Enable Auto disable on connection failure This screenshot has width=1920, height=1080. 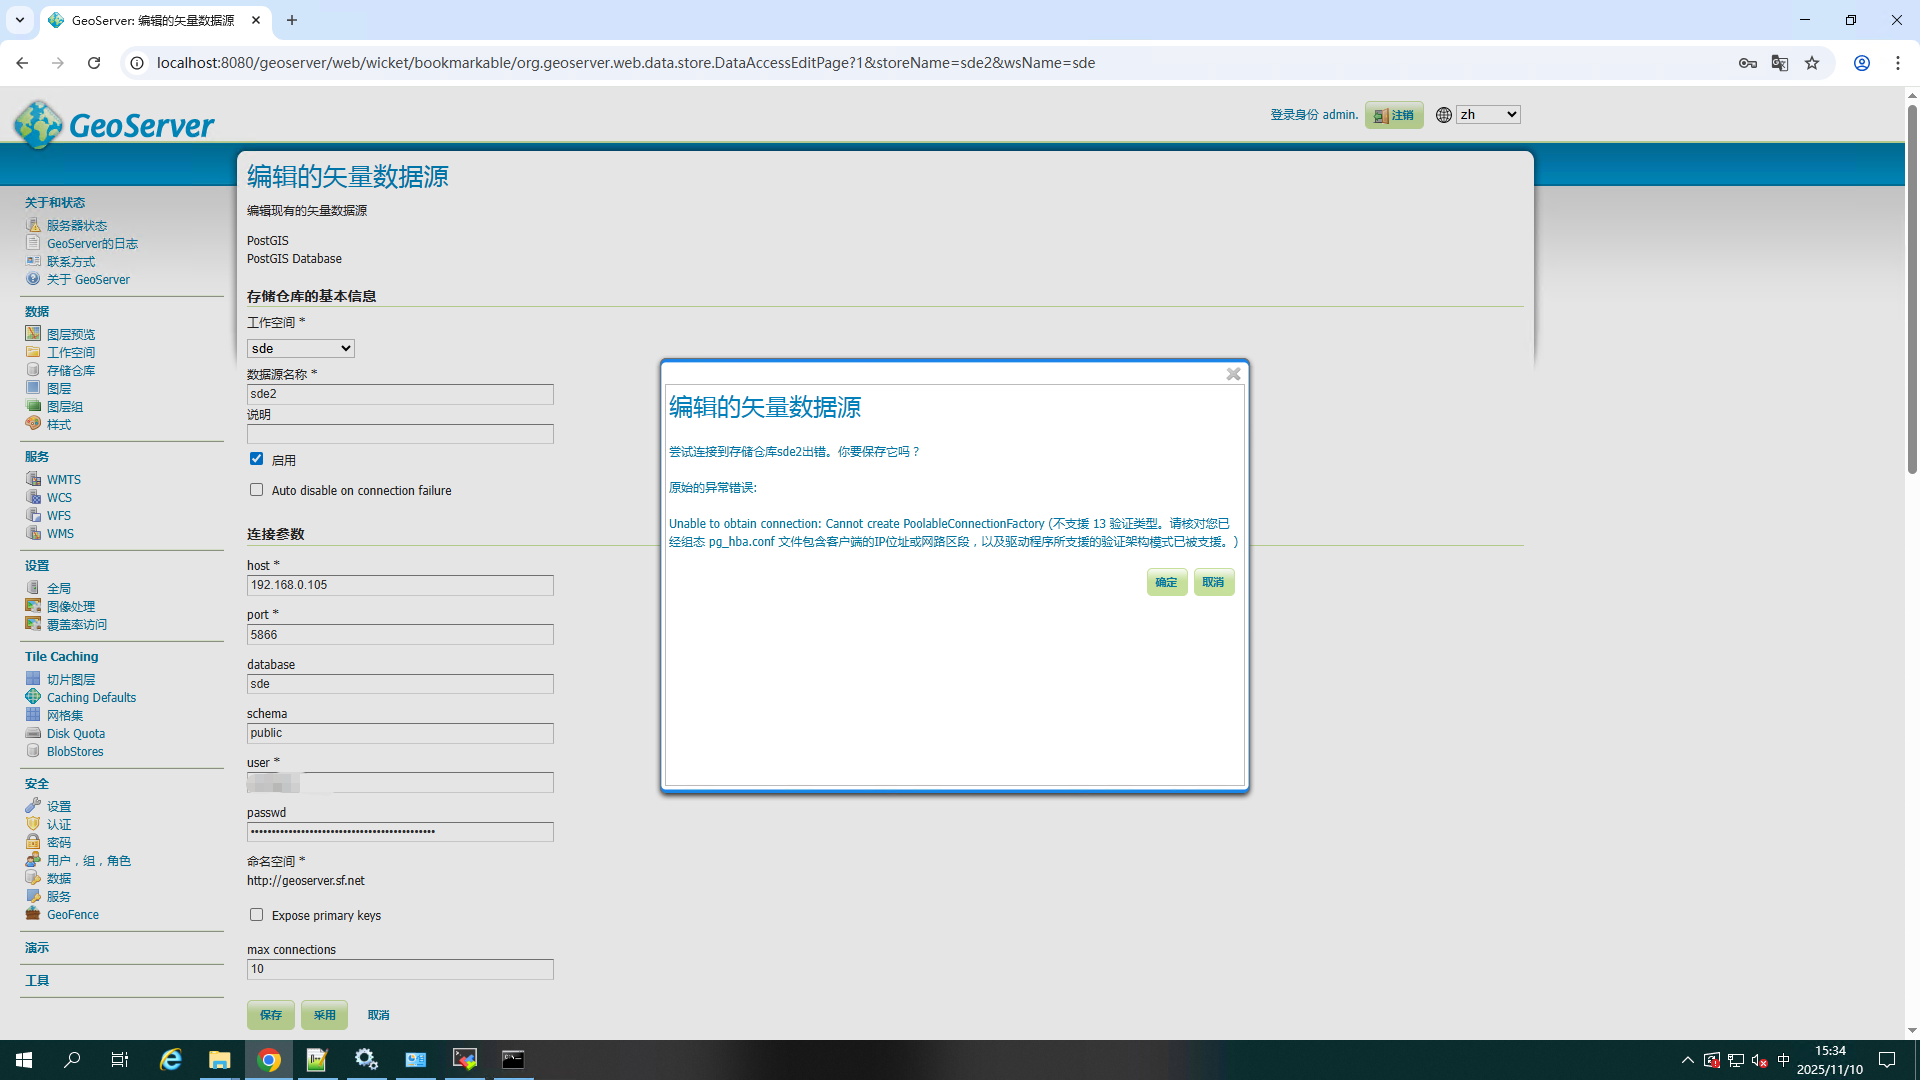pyautogui.click(x=257, y=490)
